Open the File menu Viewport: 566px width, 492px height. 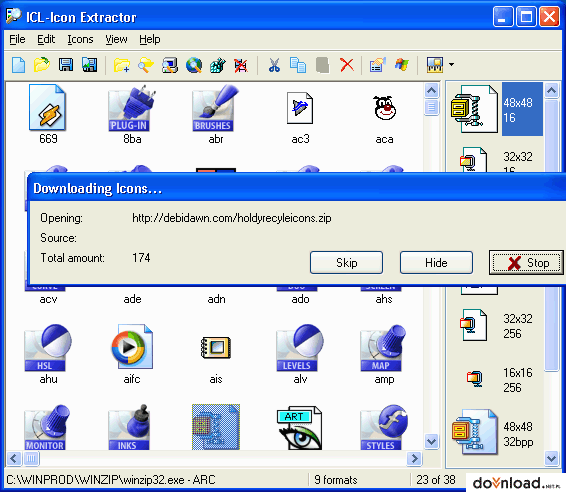[17, 39]
